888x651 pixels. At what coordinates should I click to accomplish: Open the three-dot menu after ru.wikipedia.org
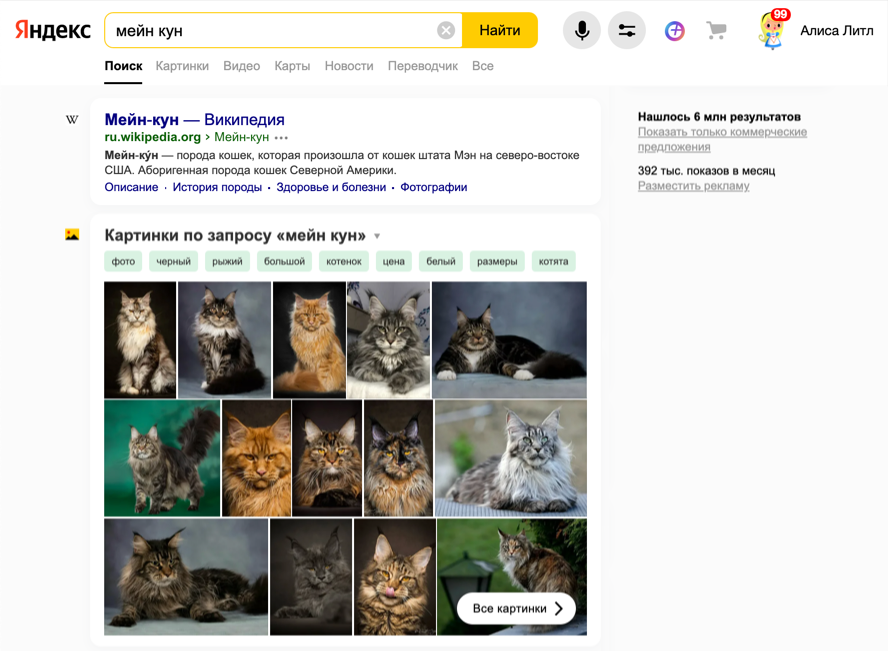click(282, 138)
